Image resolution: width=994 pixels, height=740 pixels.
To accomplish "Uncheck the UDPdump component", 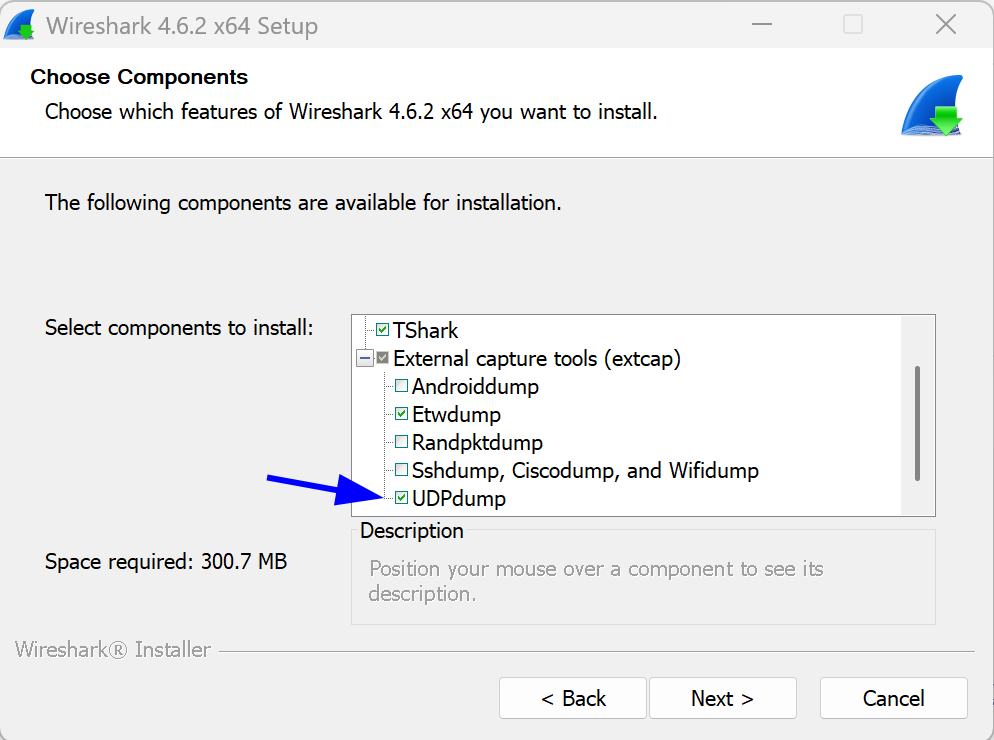I will [401, 497].
